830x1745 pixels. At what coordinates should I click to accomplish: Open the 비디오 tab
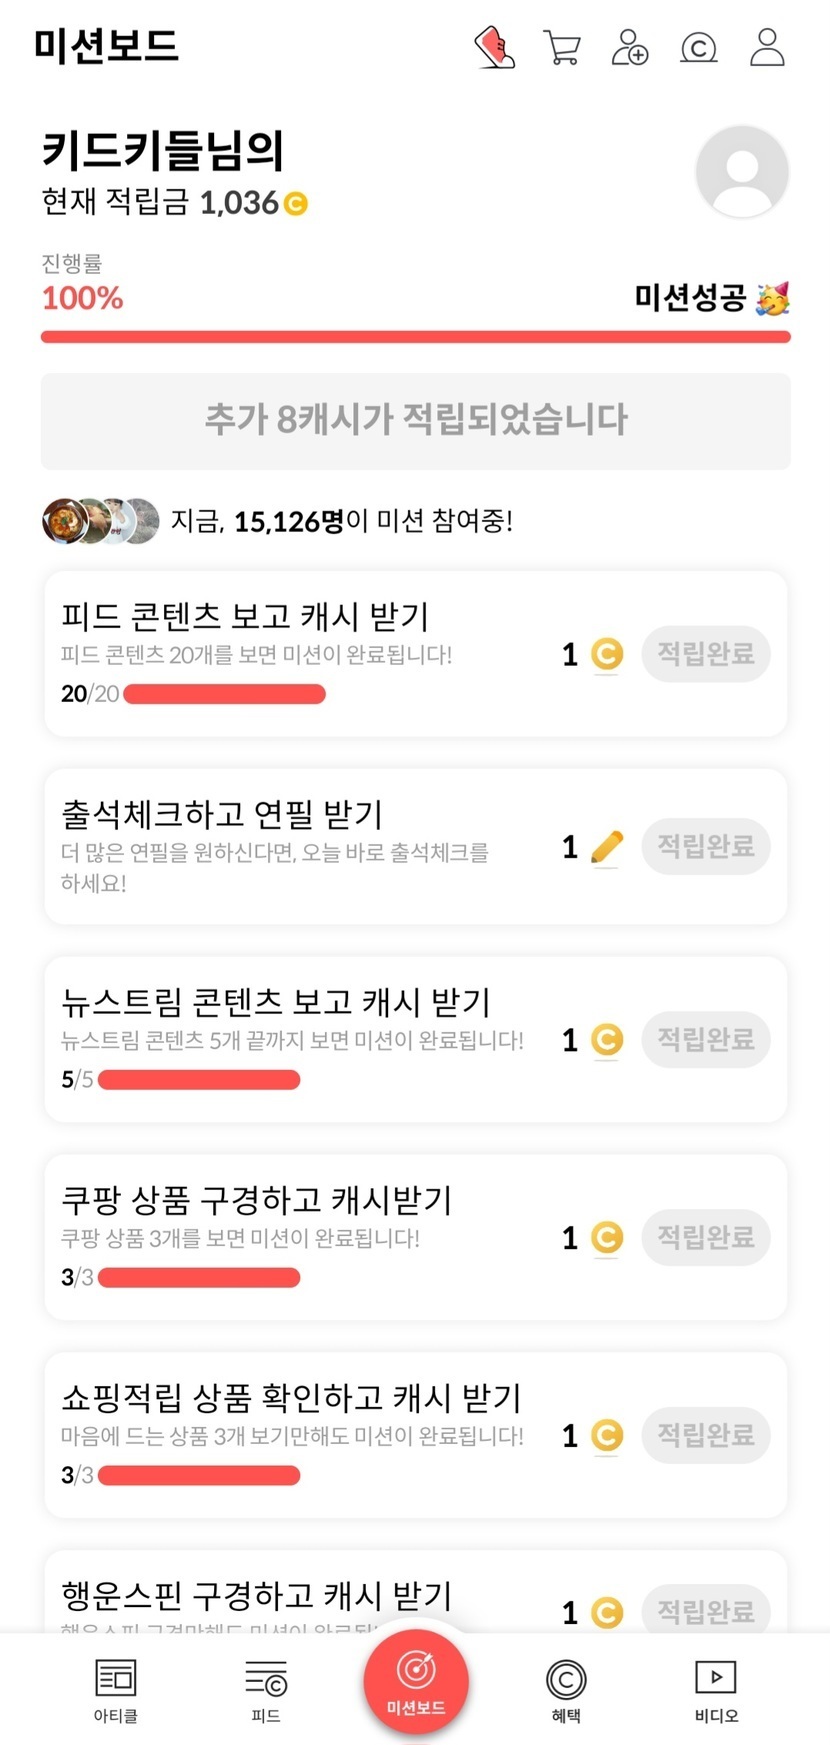(716, 1689)
